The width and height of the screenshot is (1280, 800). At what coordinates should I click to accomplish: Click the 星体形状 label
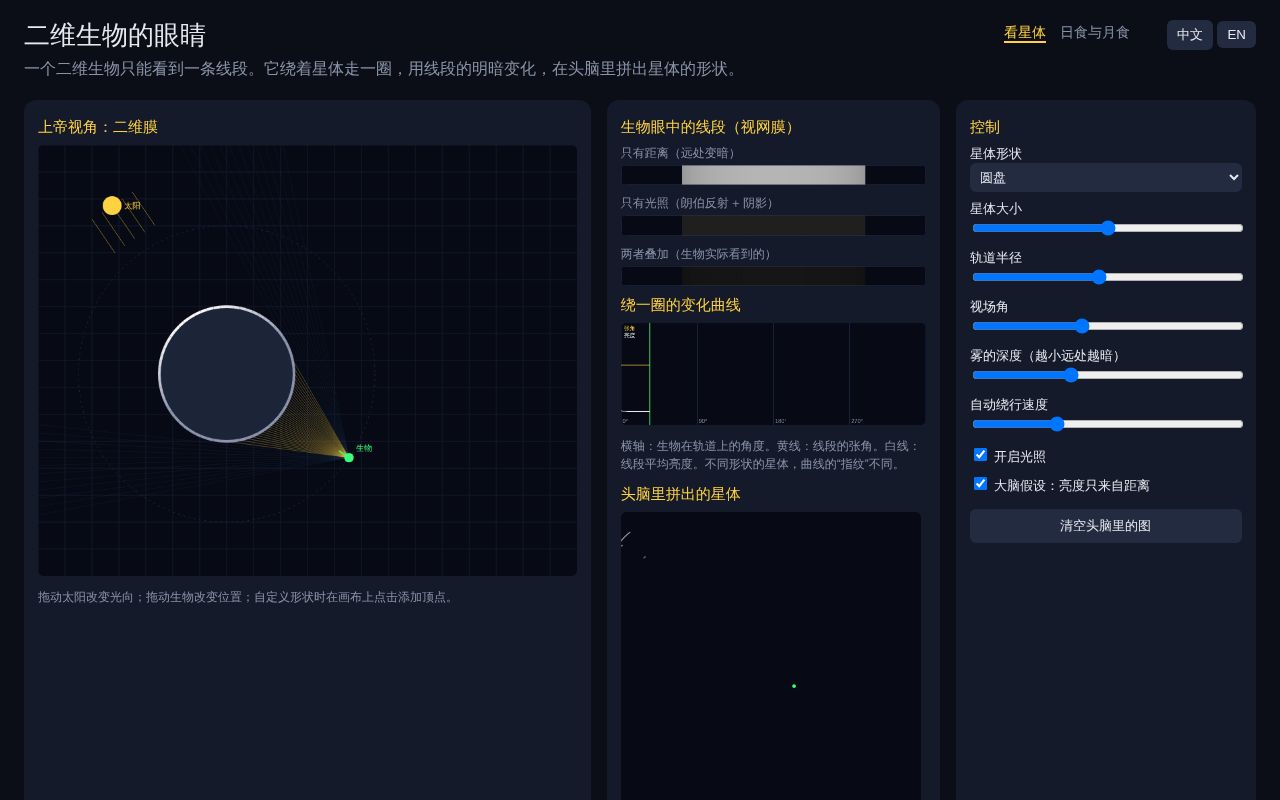[996, 154]
